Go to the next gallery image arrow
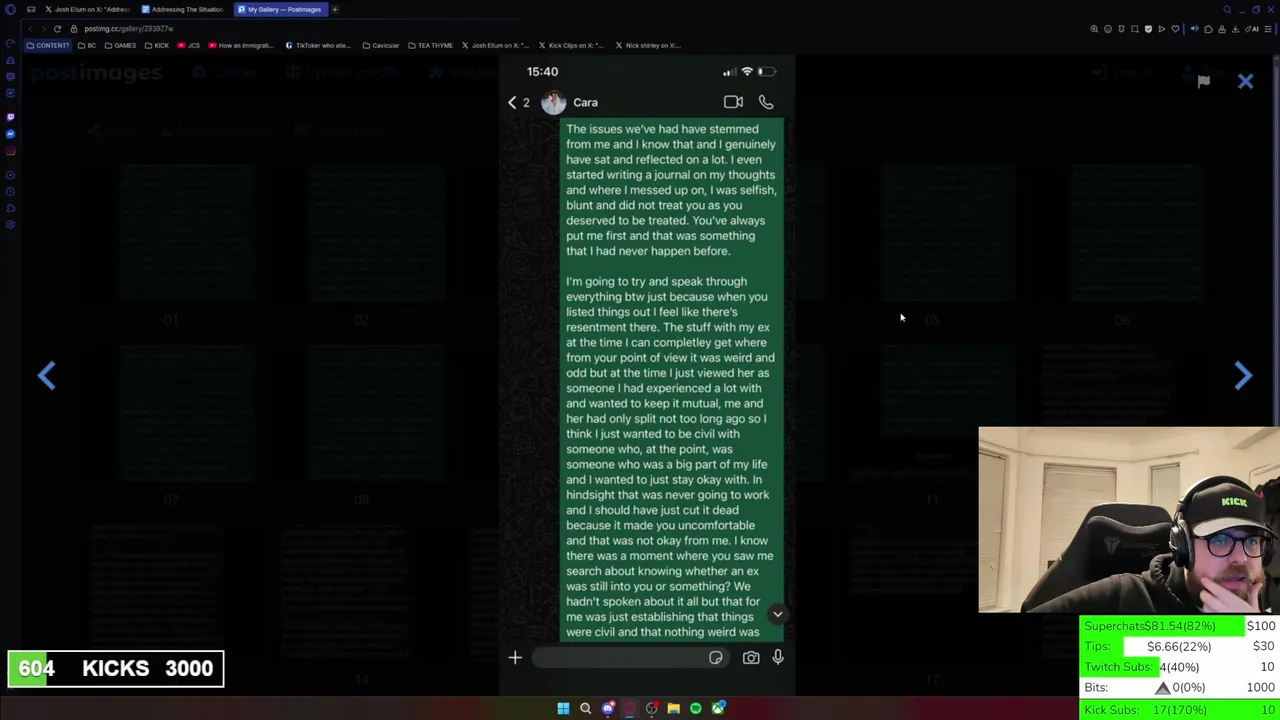The height and width of the screenshot is (720, 1280). click(x=1242, y=375)
